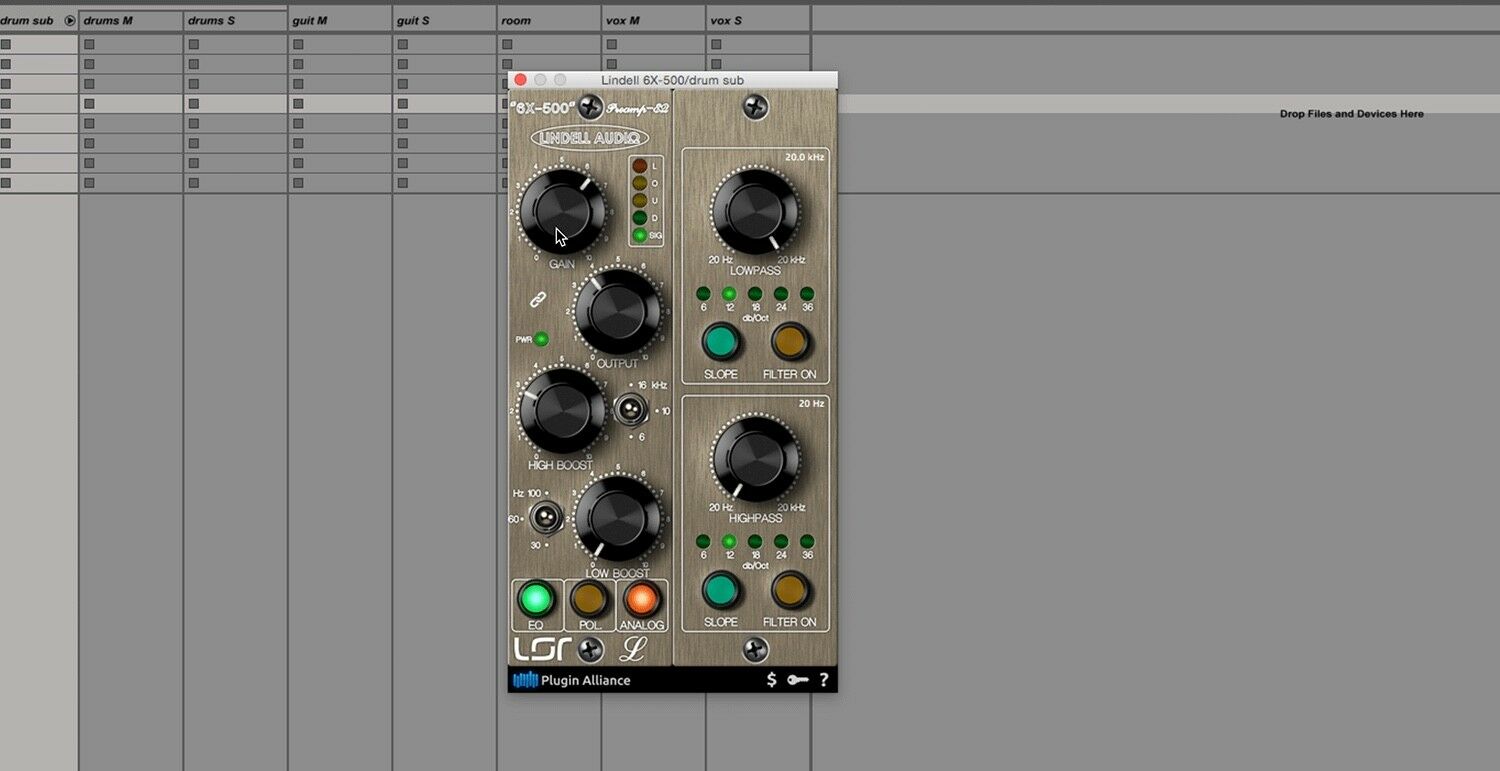The image size is (1500, 771).
Task: Click the 12 dB/Oct LED under Lowpass
Action: (729, 293)
